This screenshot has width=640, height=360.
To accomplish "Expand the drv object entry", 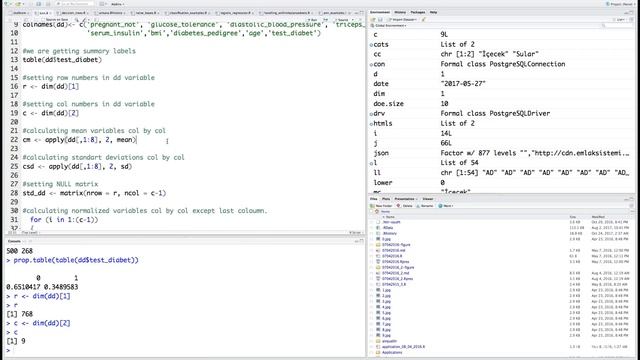I will click(x=371, y=114).
